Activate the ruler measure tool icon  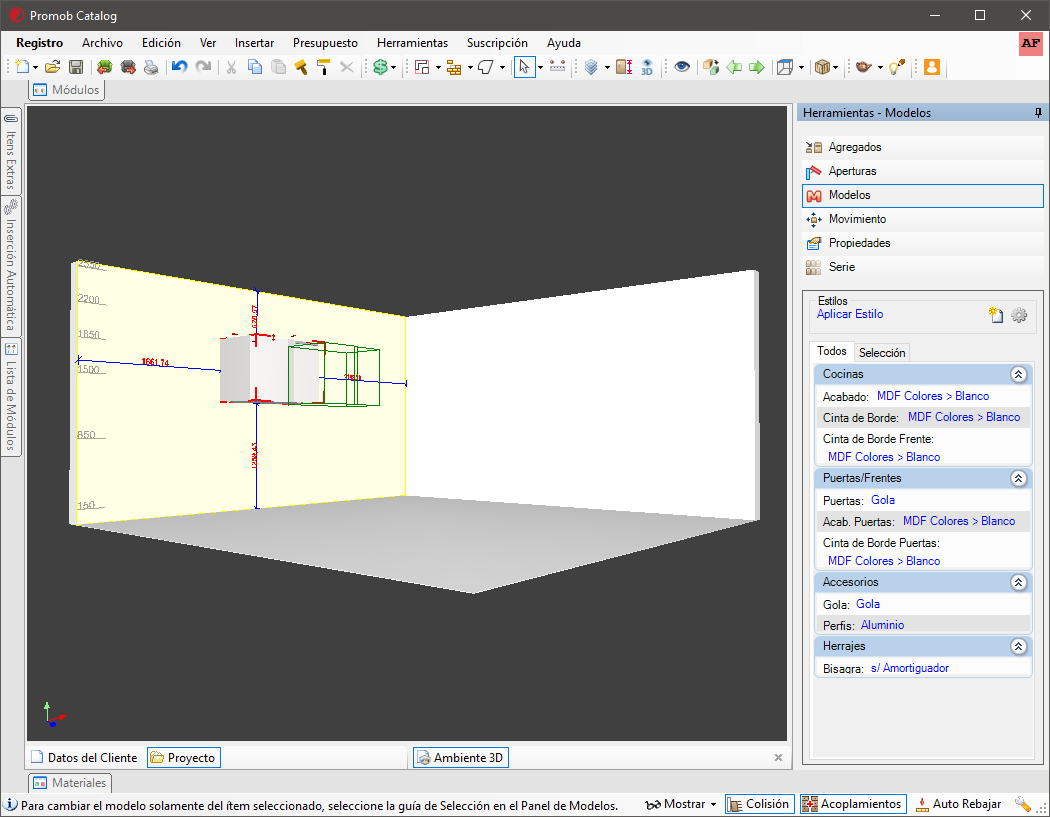[x=557, y=66]
